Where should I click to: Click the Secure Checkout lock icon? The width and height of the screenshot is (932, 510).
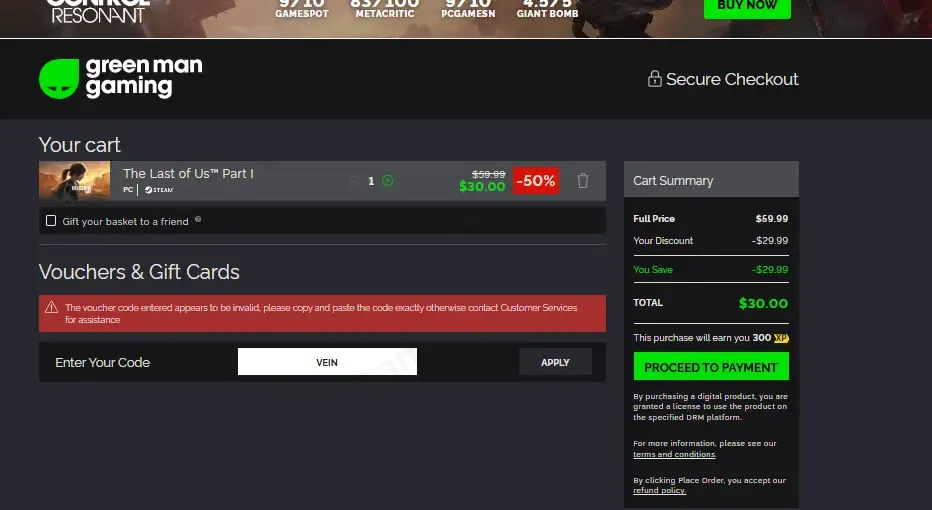654,78
